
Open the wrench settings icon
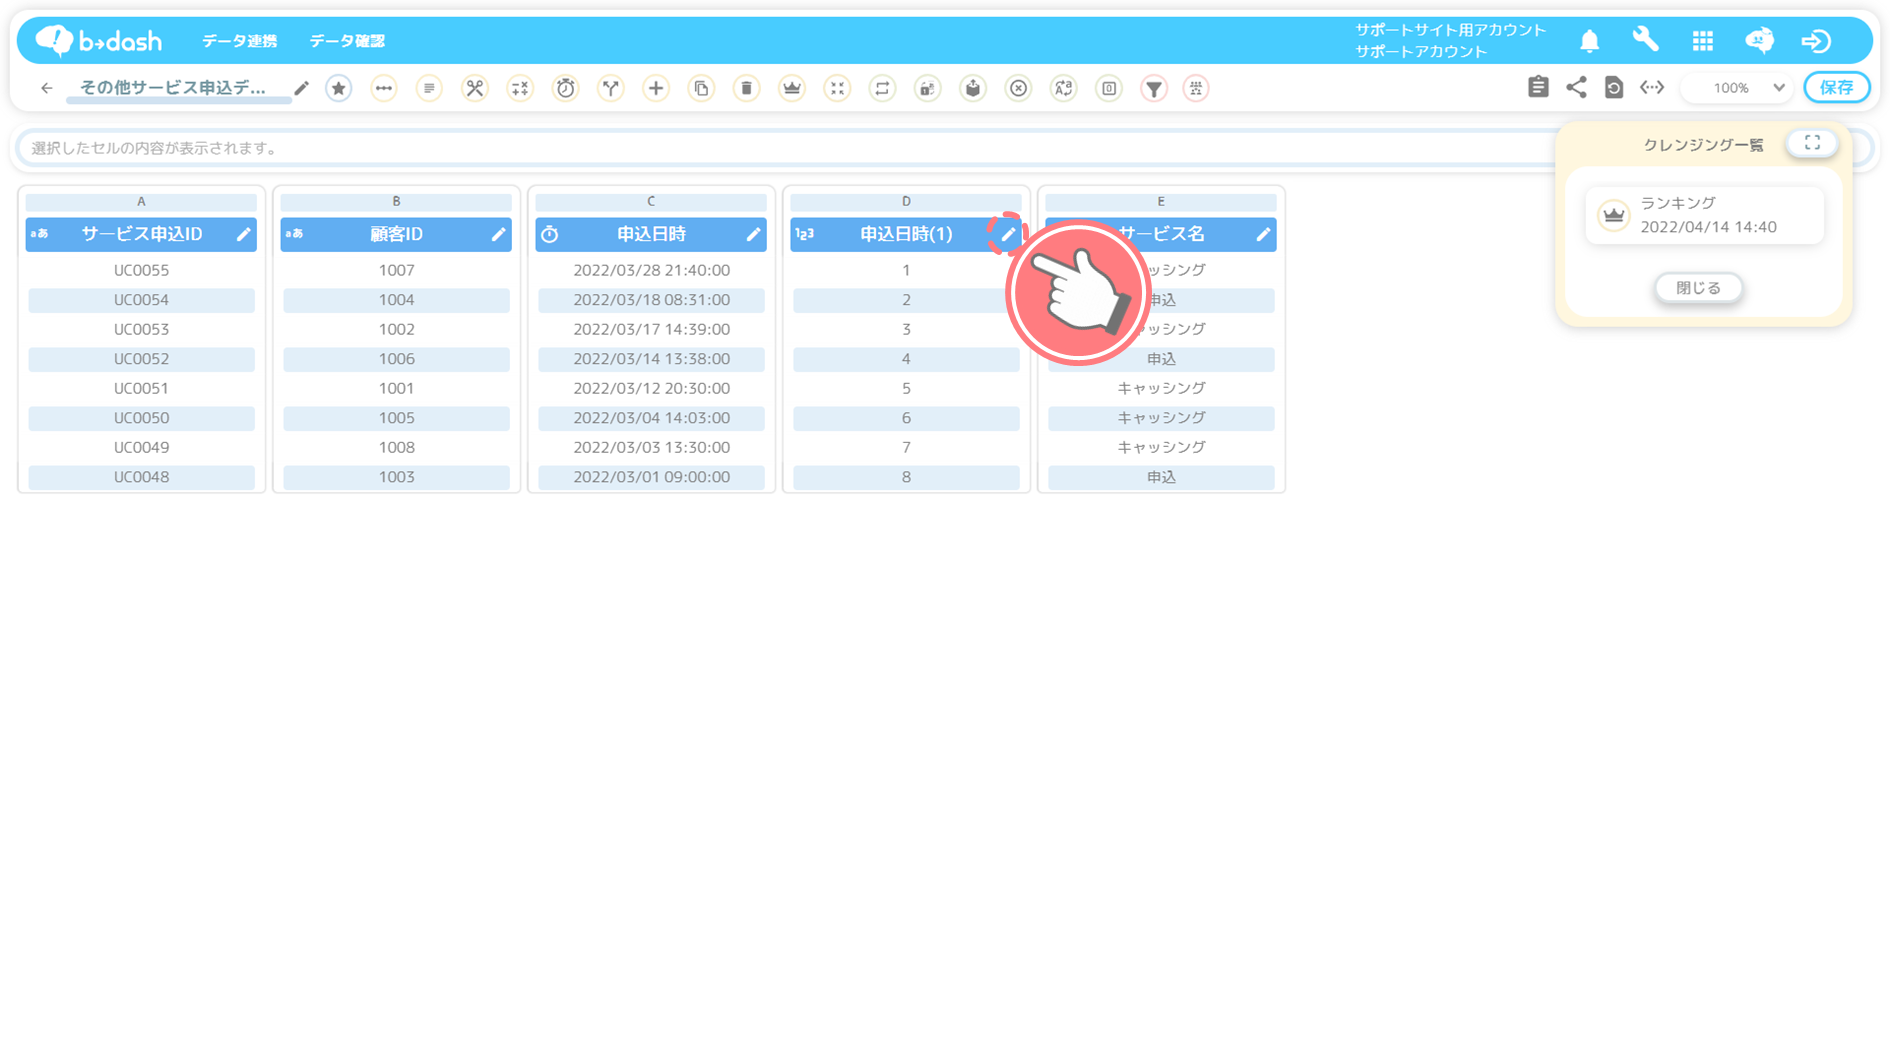[1646, 40]
